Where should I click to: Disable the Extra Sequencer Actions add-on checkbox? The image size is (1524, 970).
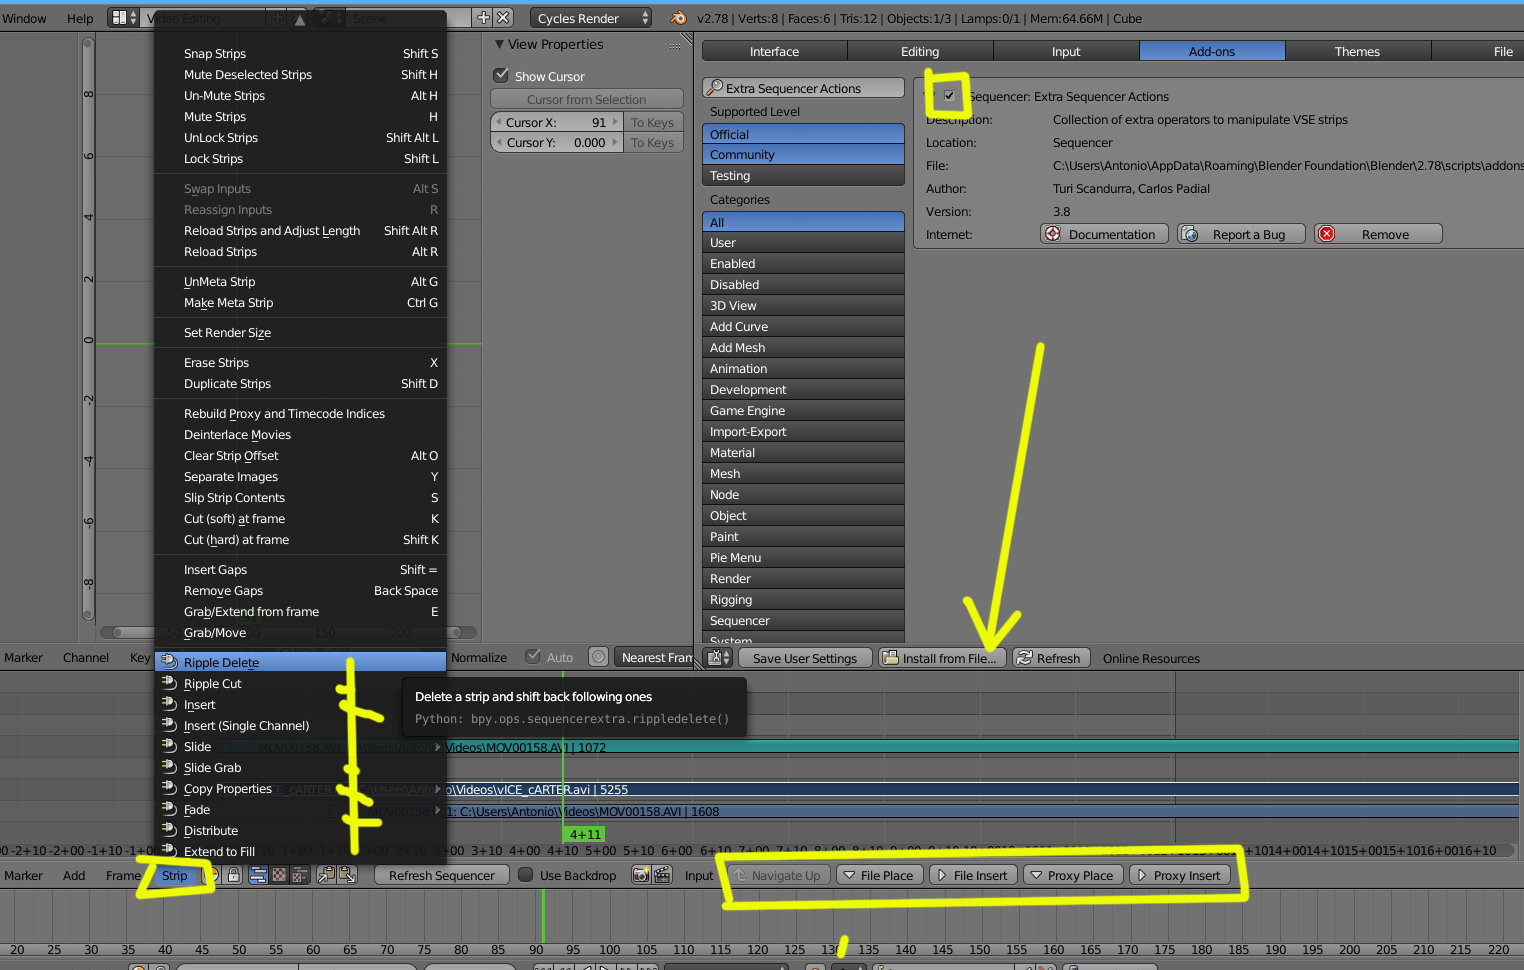point(949,96)
